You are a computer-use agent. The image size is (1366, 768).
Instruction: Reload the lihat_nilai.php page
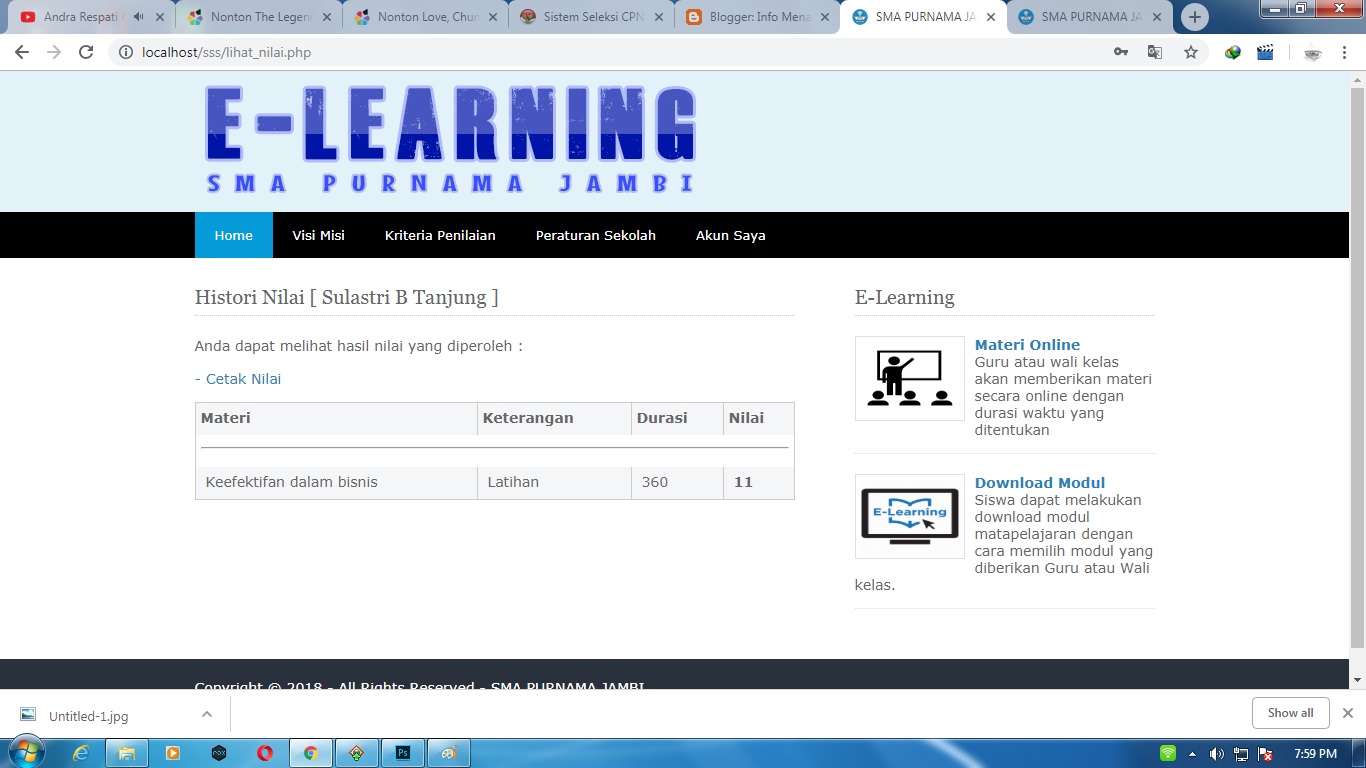[86, 51]
